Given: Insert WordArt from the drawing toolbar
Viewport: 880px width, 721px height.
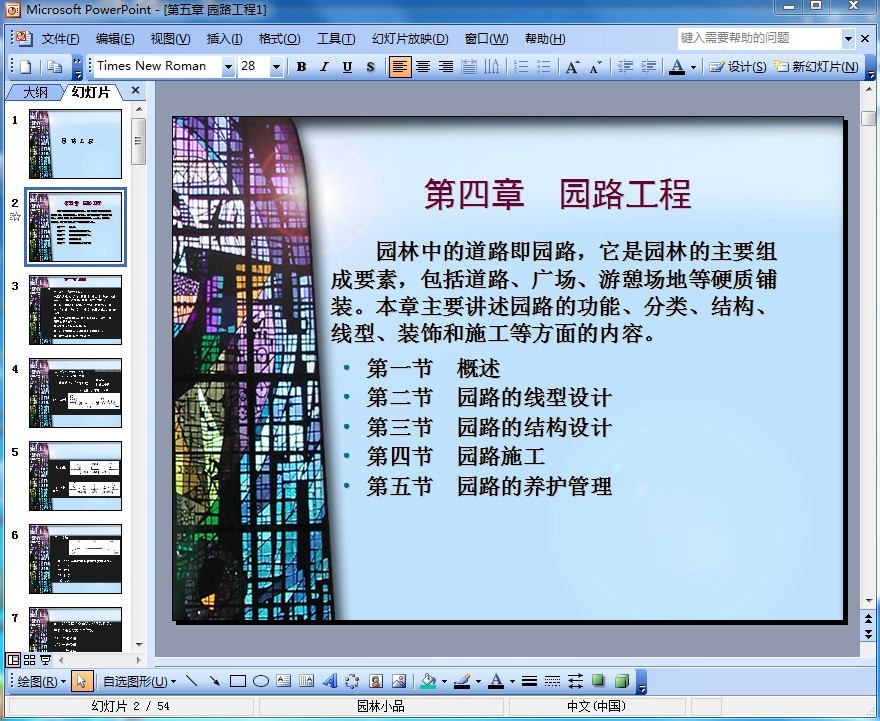Looking at the screenshot, I should (330, 682).
